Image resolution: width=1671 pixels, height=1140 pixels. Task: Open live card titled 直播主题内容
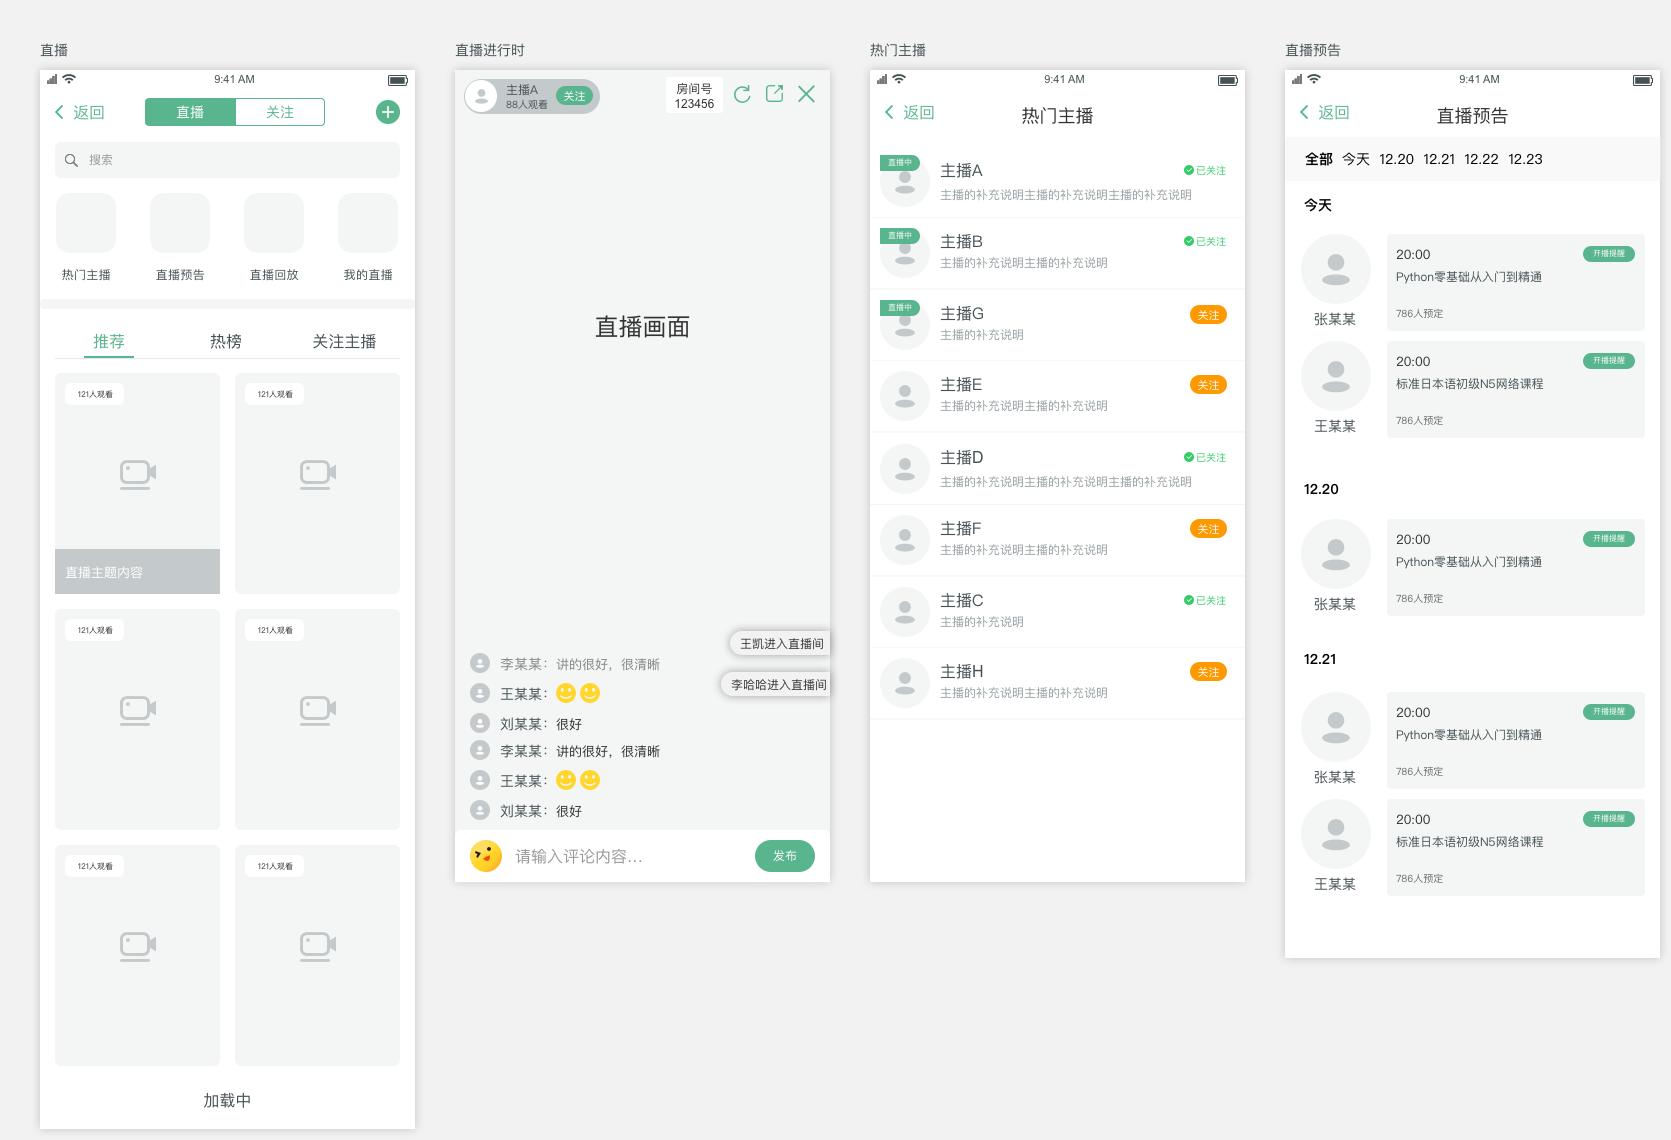137,483
